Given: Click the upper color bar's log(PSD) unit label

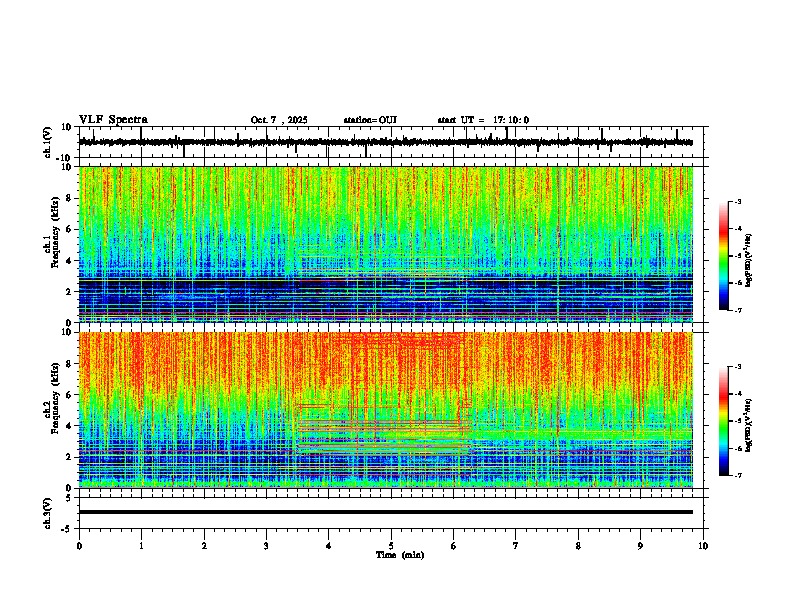Looking at the screenshot, I should (749, 261).
